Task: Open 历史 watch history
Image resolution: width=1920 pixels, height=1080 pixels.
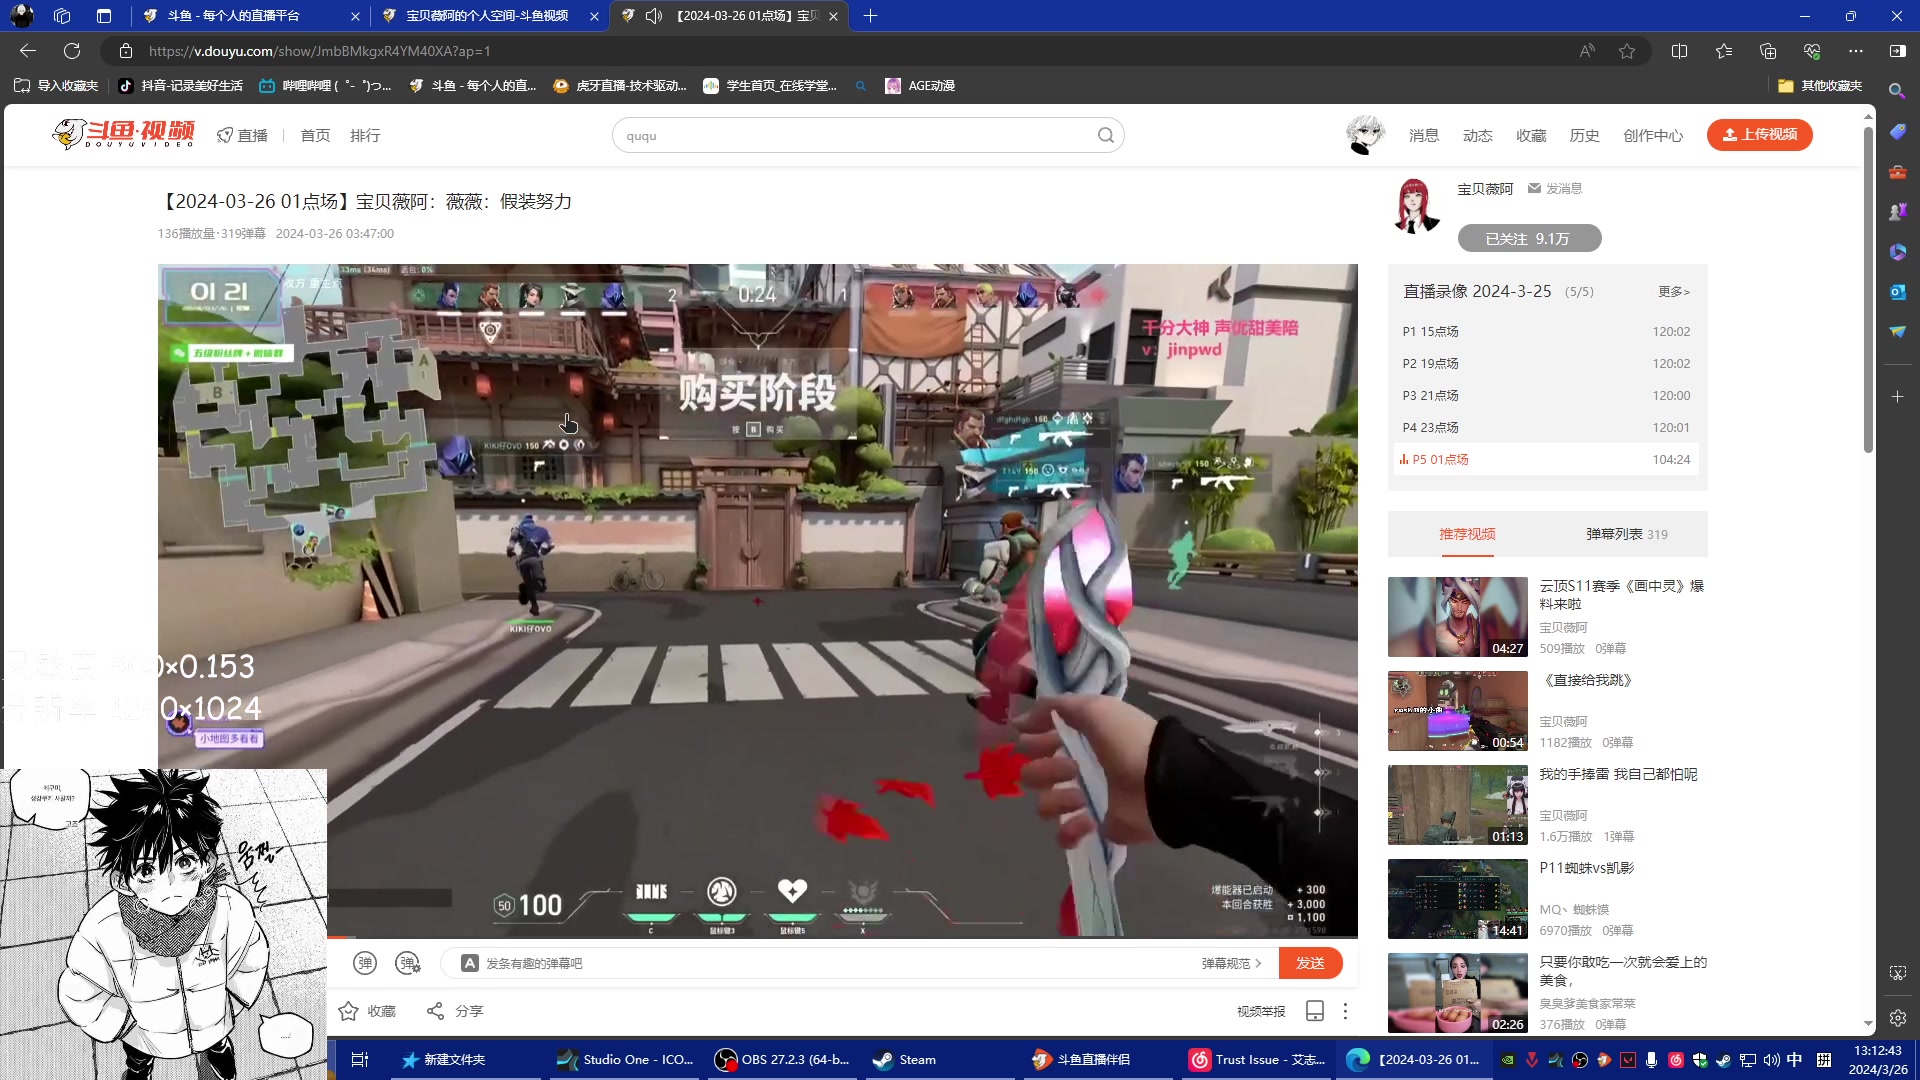Action: point(1585,135)
